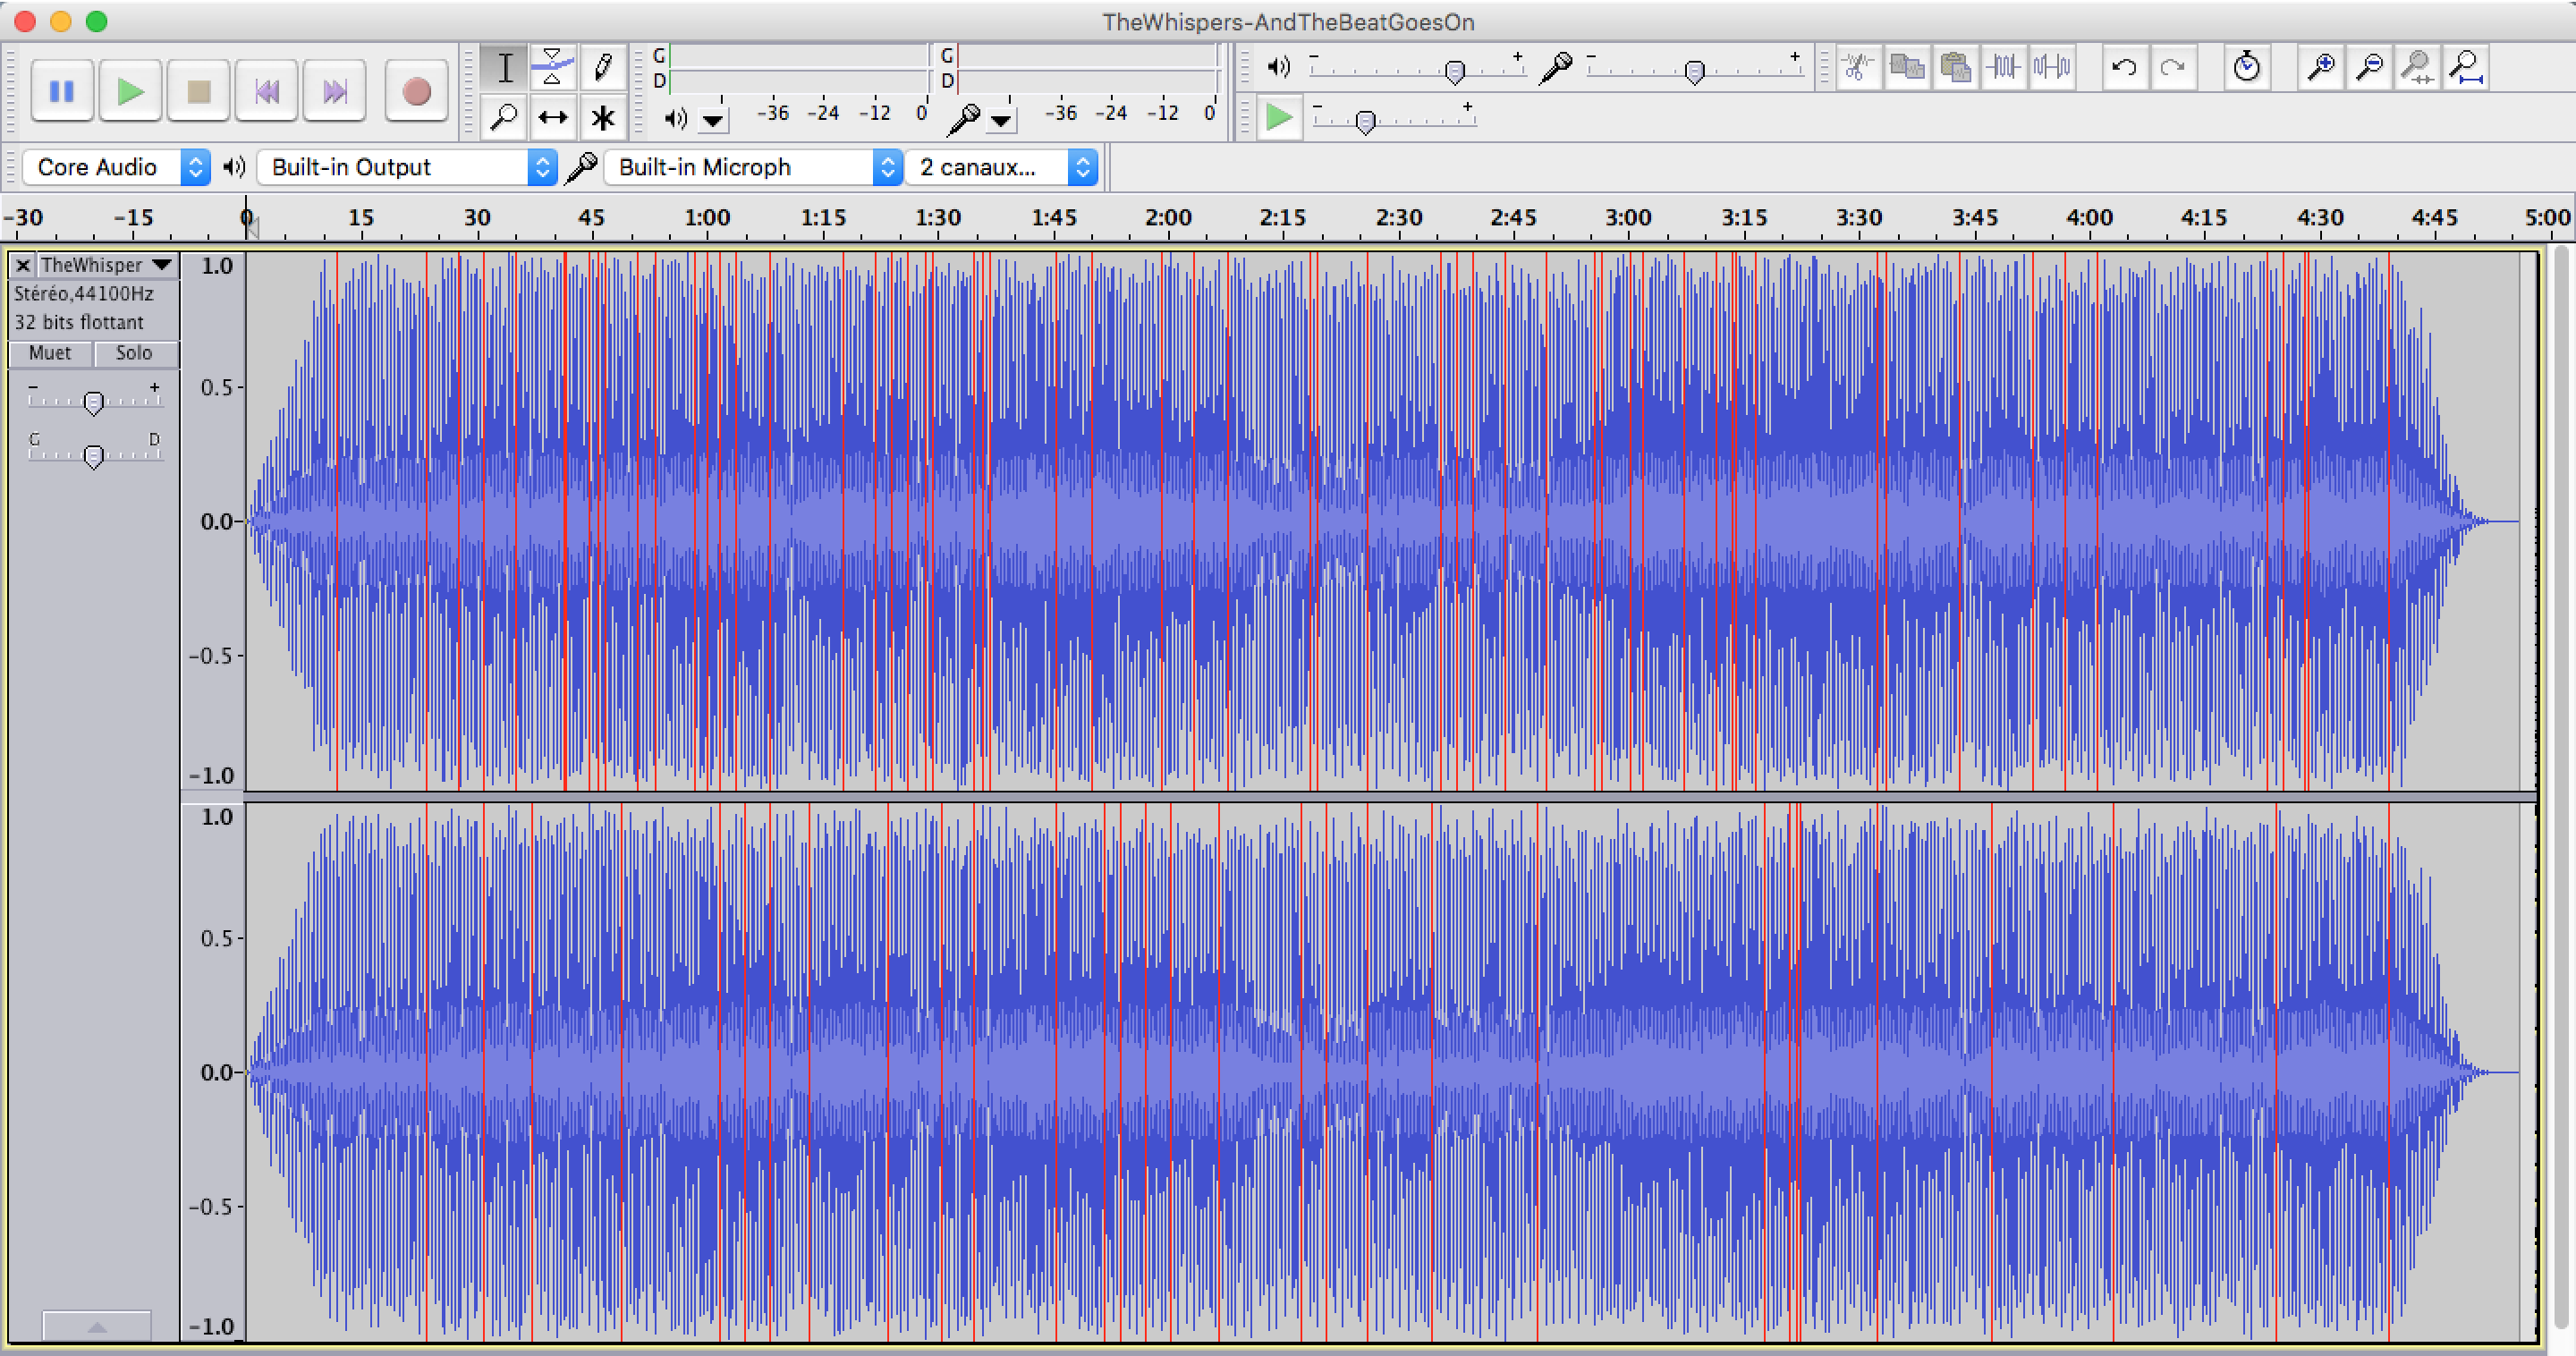Click the timeline ruler at 4:00
Viewport: 2576px width, 1356px height.
coord(2089,218)
